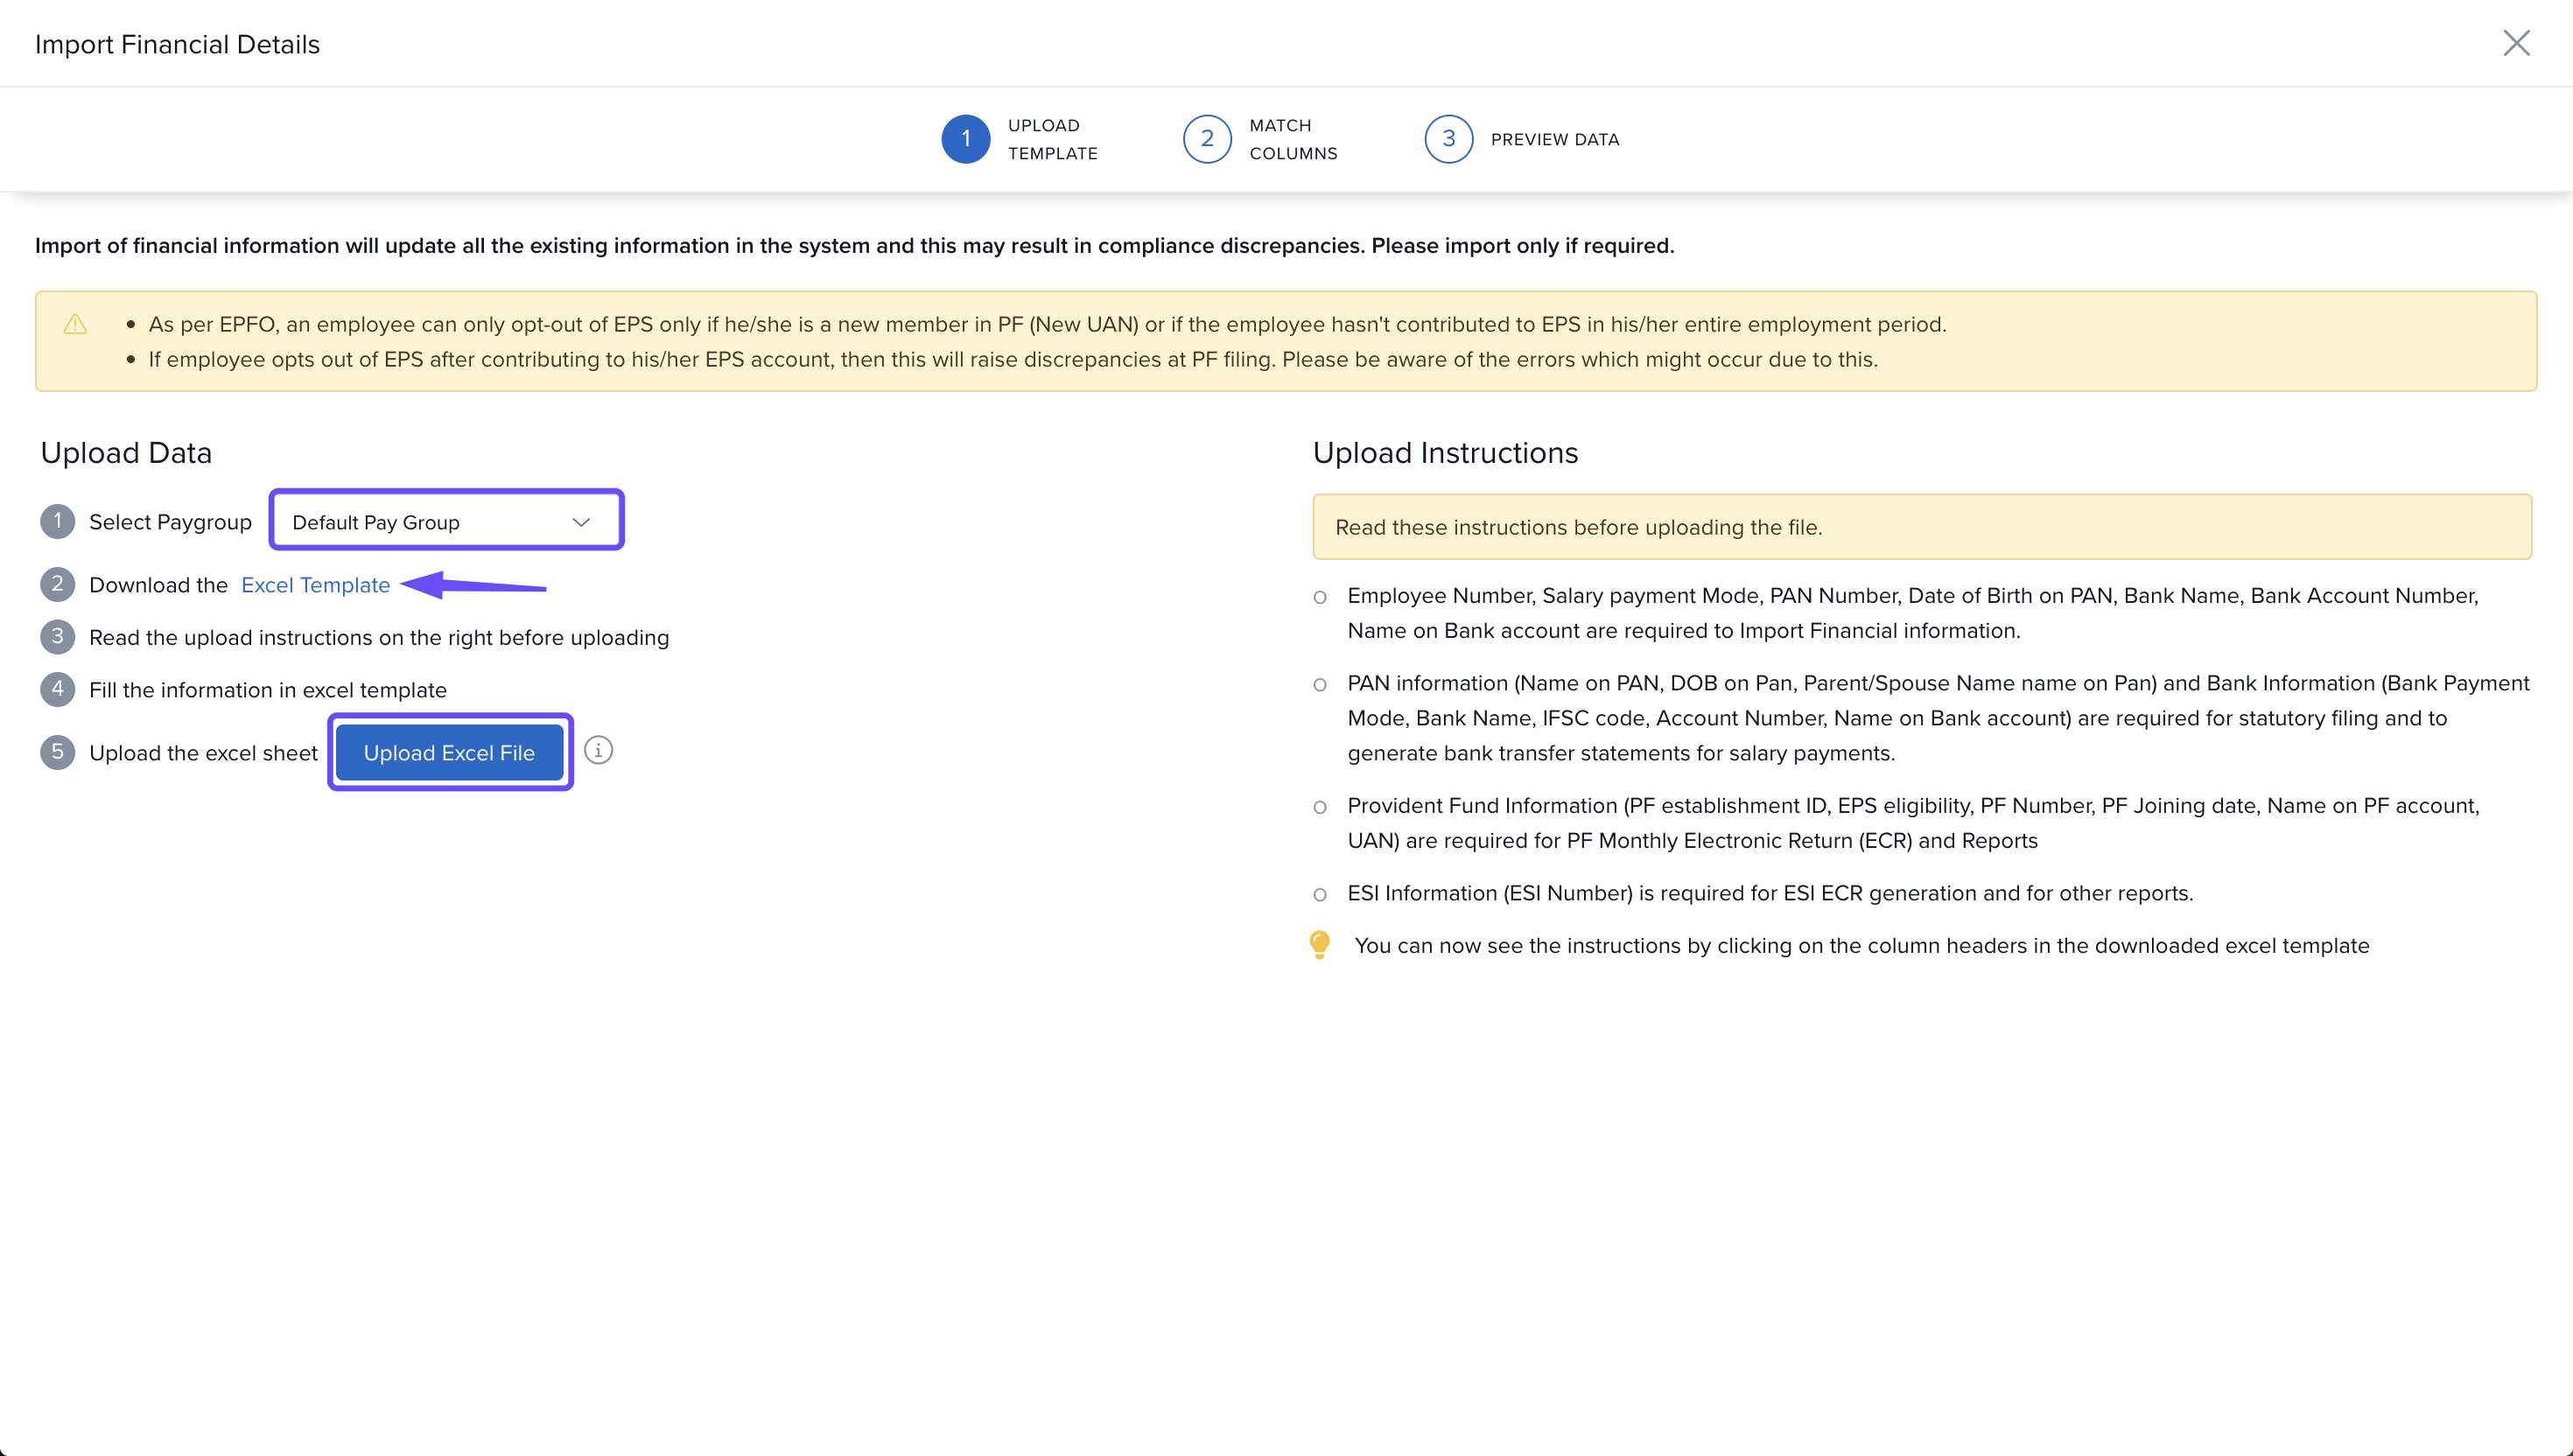Click grey number 4 badge beside Fill information
This screenshot has width=2573, height=1456.
pyautogui.click(x=57, y=689)
